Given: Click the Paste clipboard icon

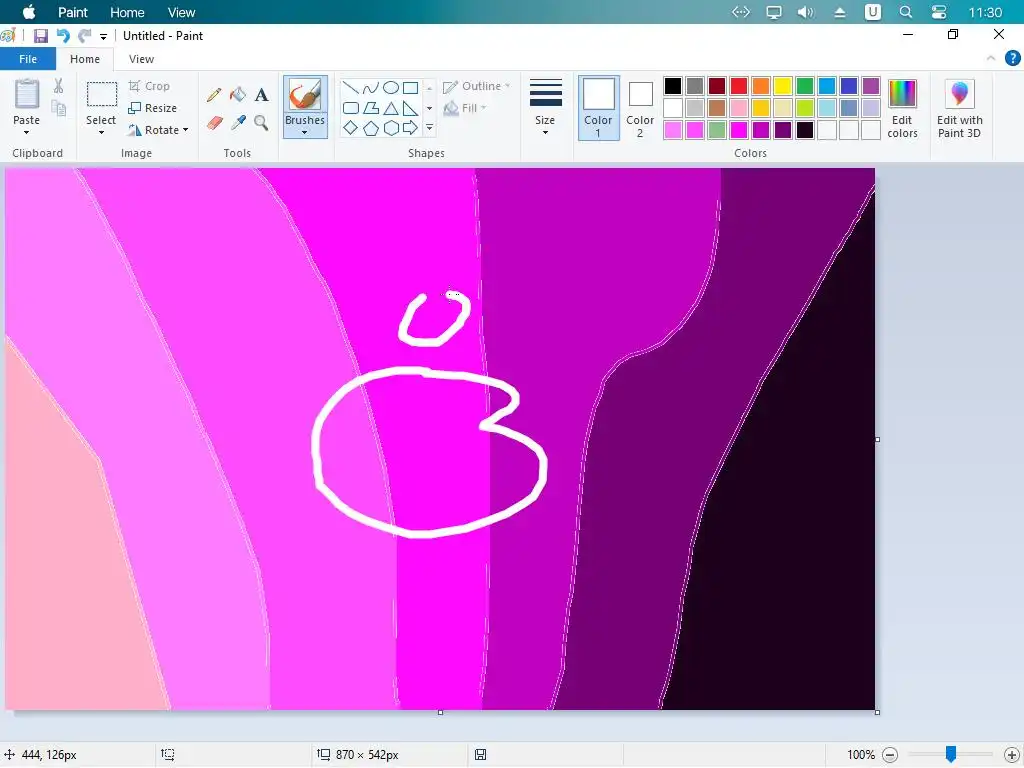Looking at the screenshot, I should 27,95.
